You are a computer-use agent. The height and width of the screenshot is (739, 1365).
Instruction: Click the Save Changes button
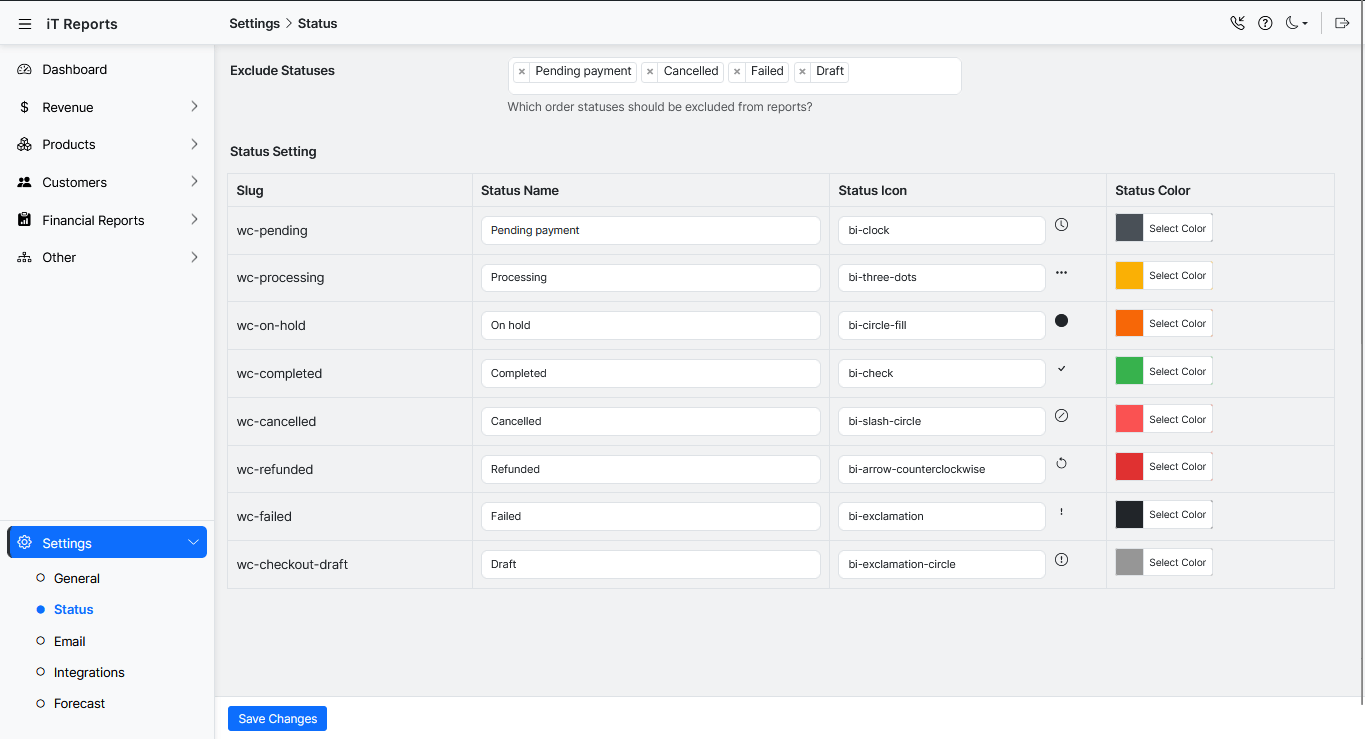click(x=277, y=718)
